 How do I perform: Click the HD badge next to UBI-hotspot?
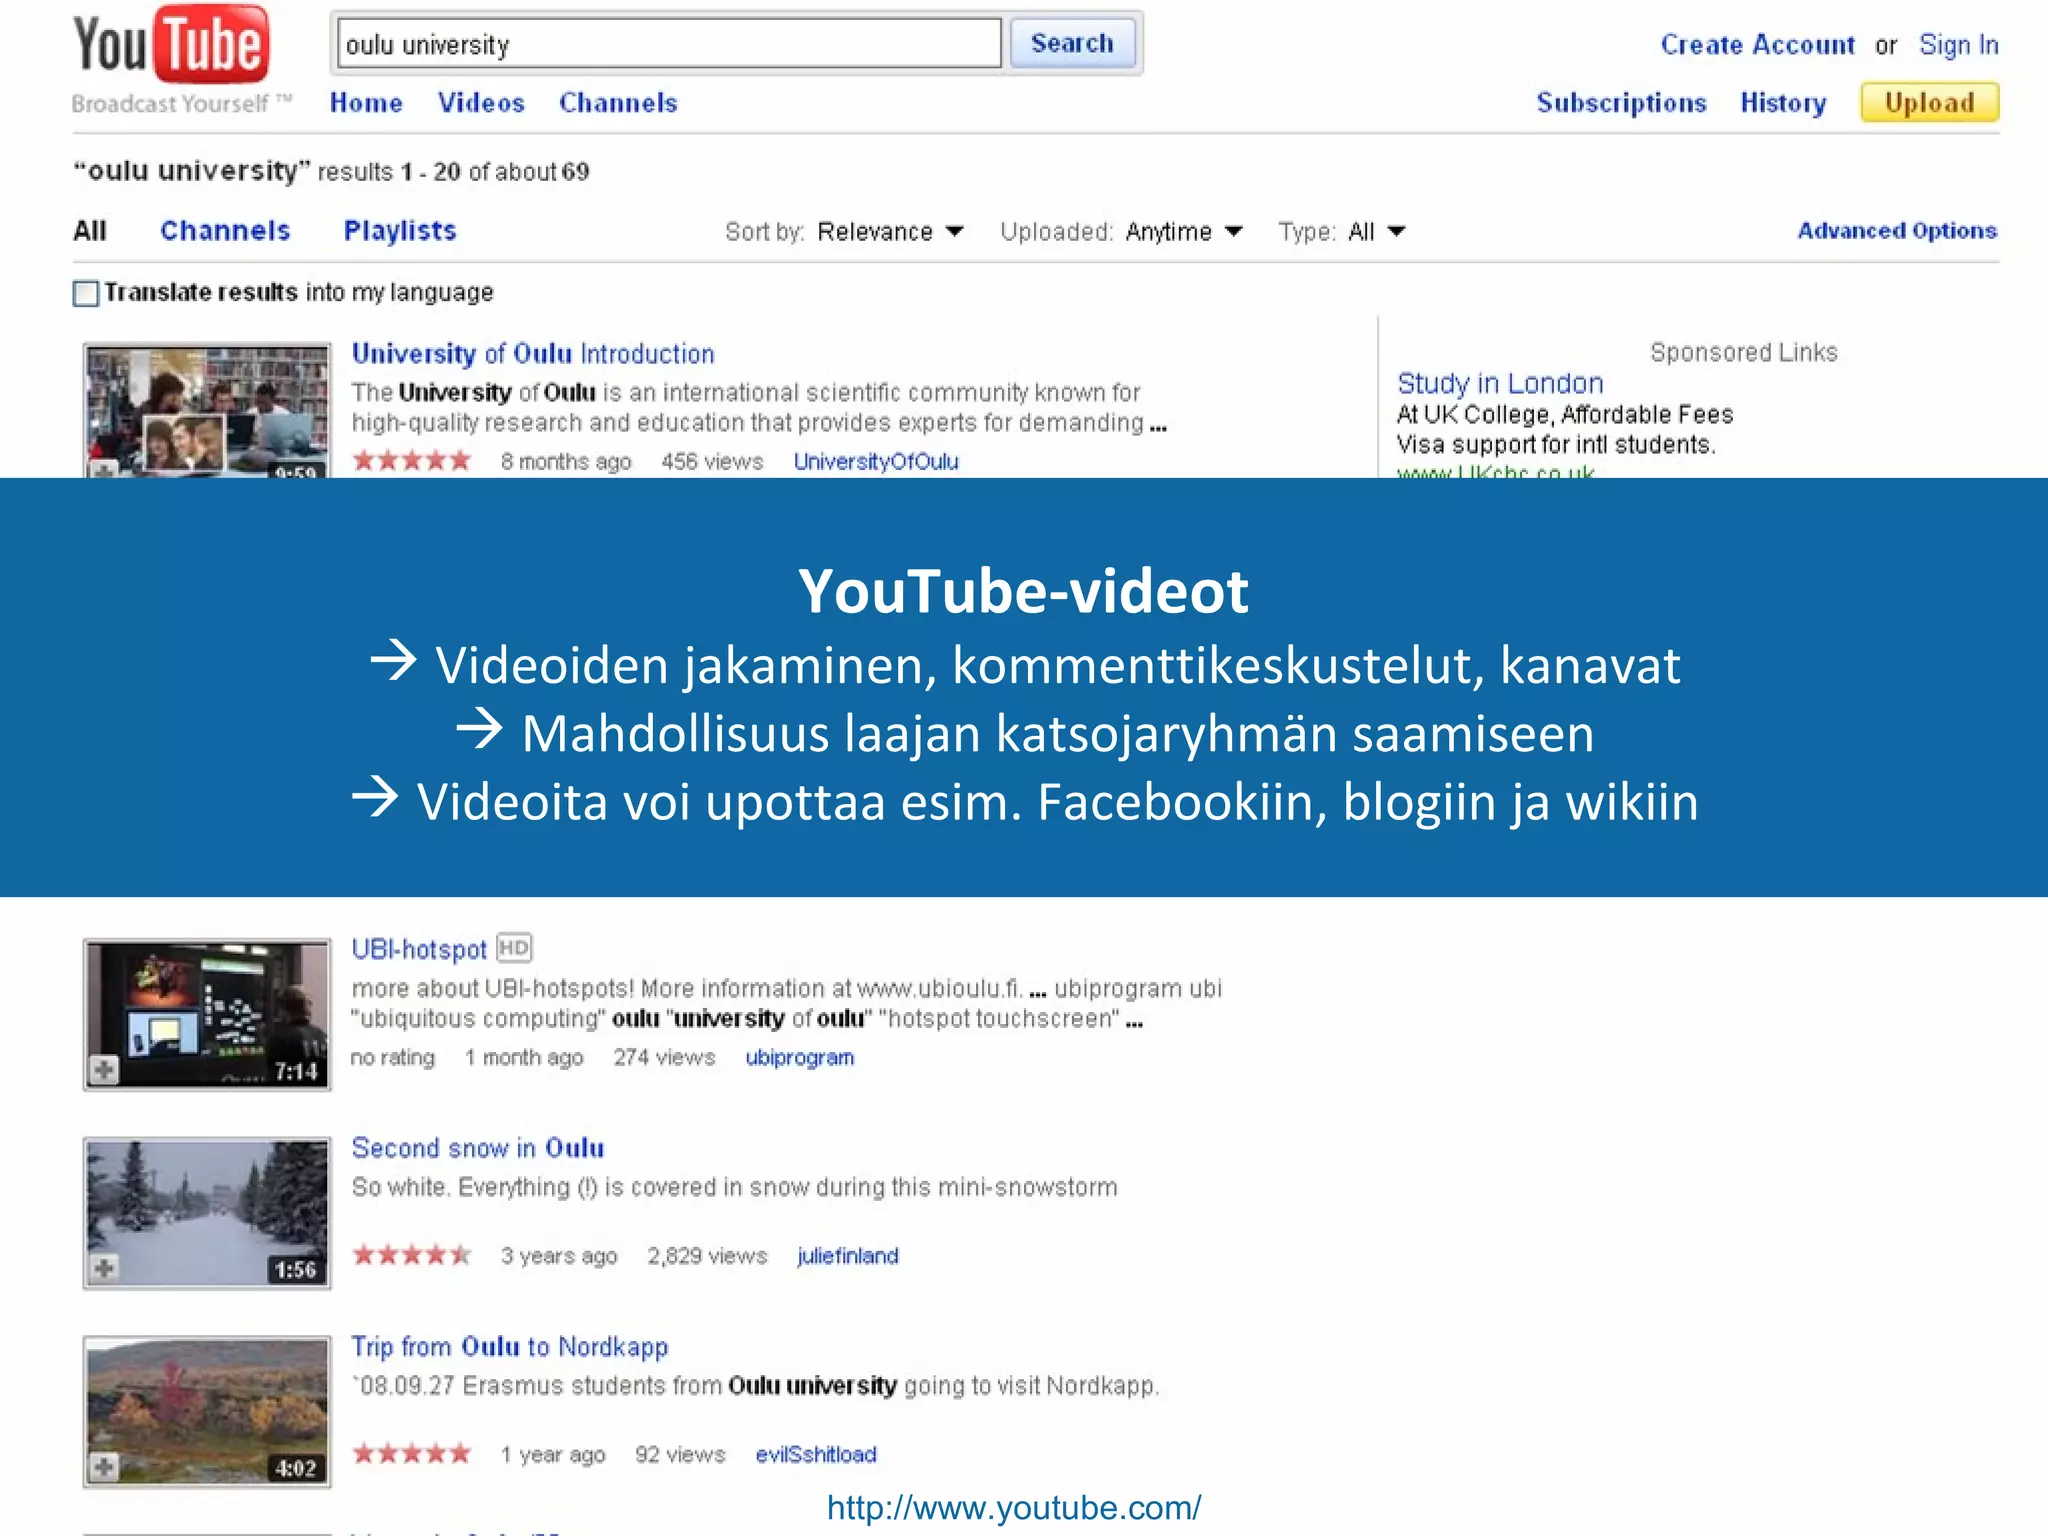point(514,947)
